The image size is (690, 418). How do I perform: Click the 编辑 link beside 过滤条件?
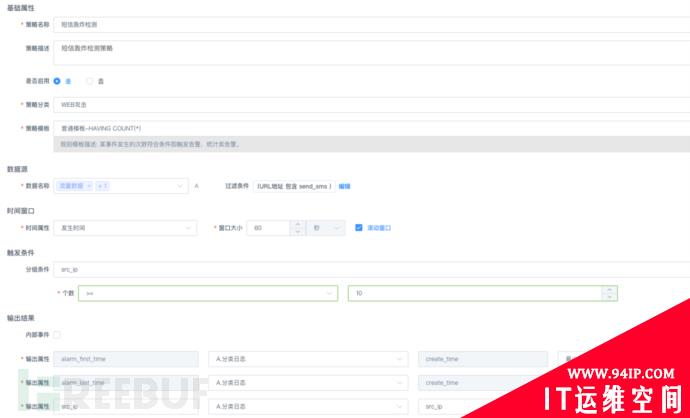coord(345,186)
